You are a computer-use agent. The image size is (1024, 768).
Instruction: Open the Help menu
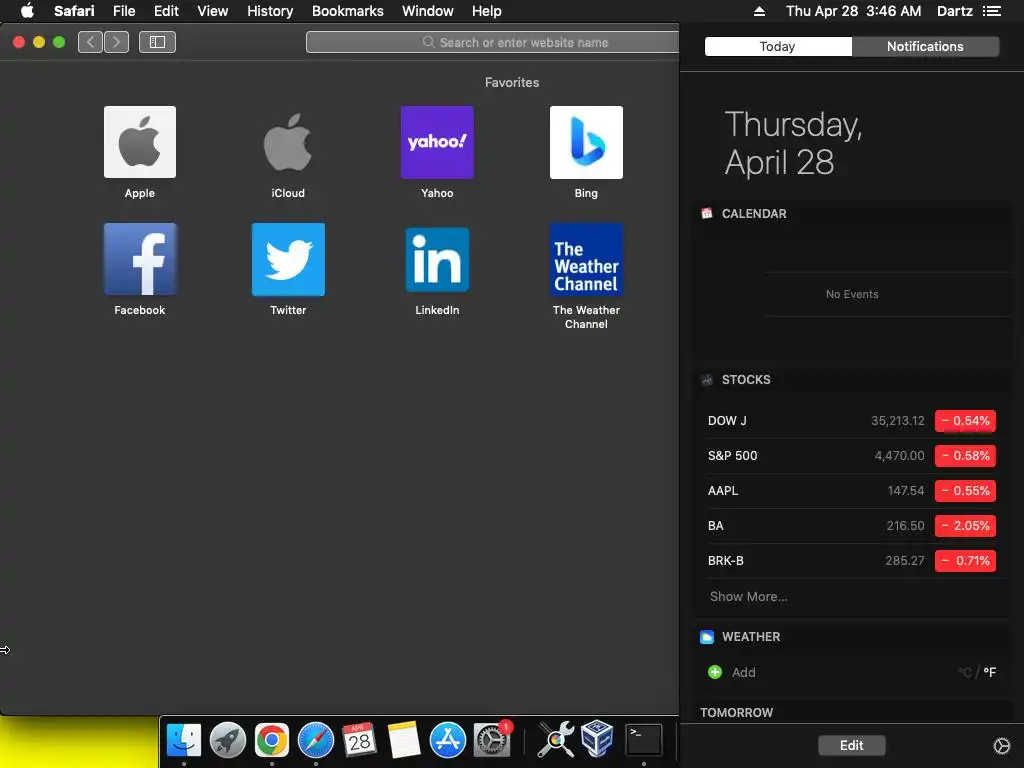[487, 11]
